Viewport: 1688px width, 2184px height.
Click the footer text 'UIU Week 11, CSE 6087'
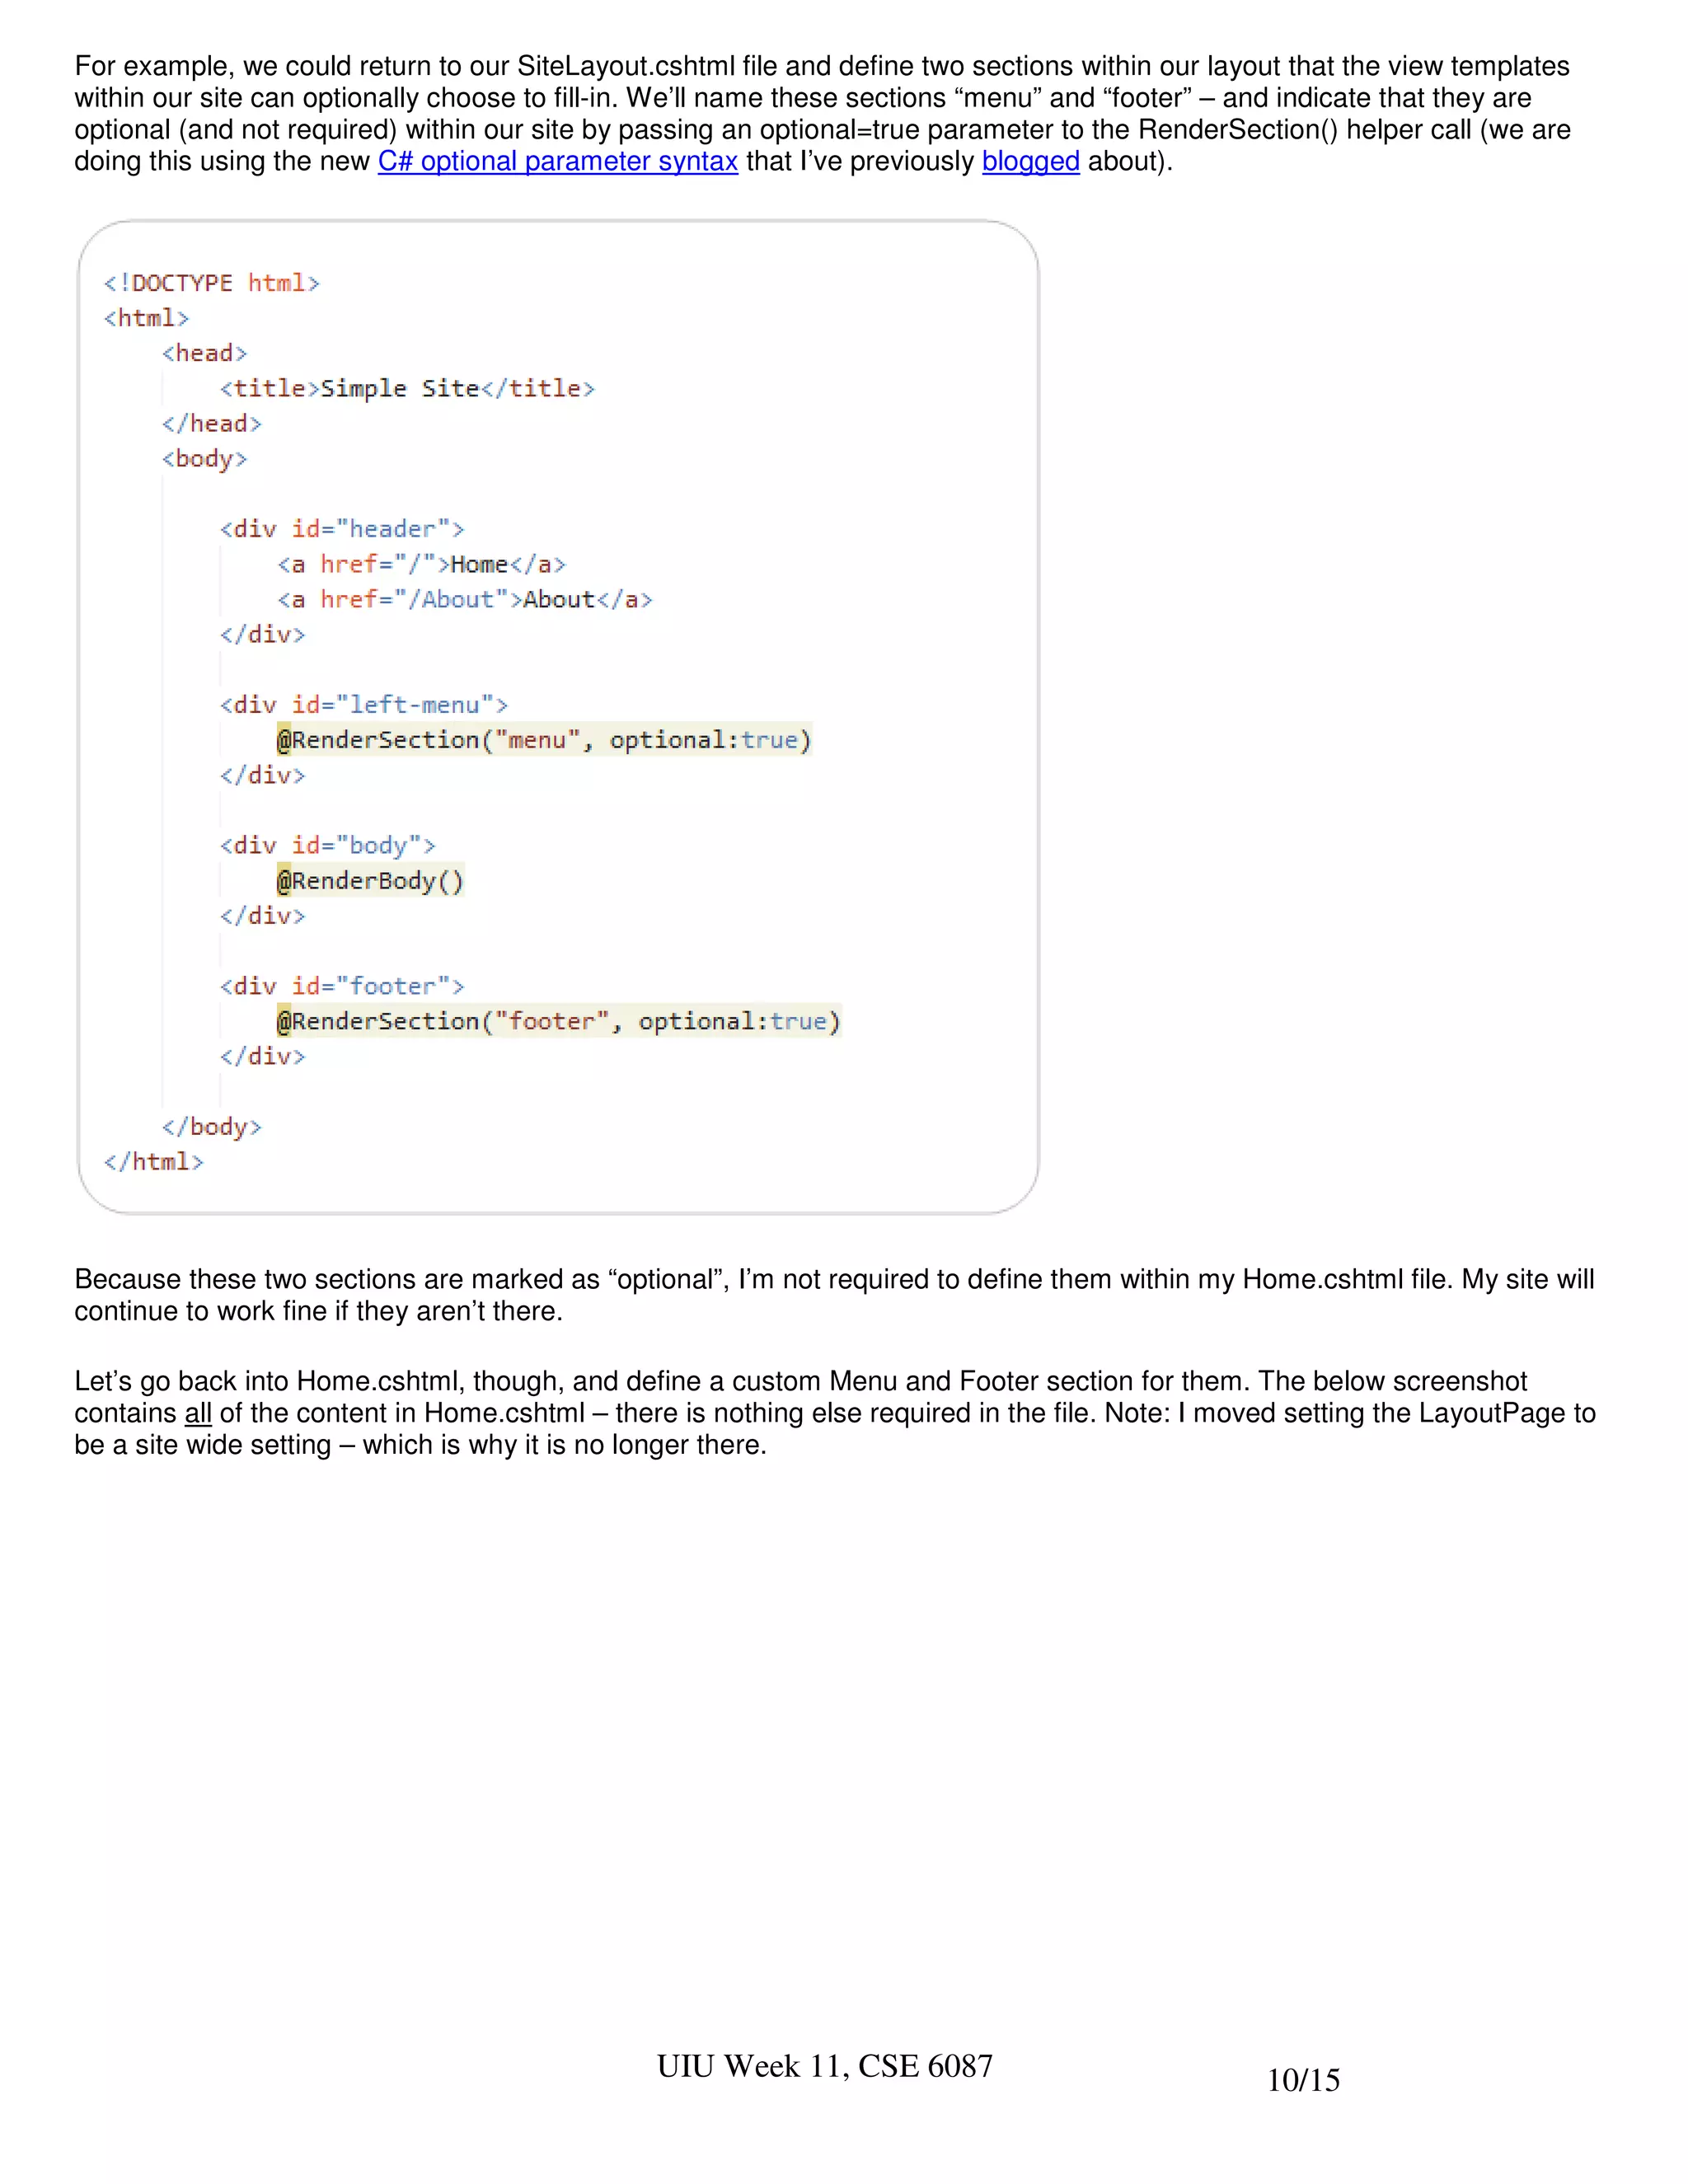[x=825, y=2066]
